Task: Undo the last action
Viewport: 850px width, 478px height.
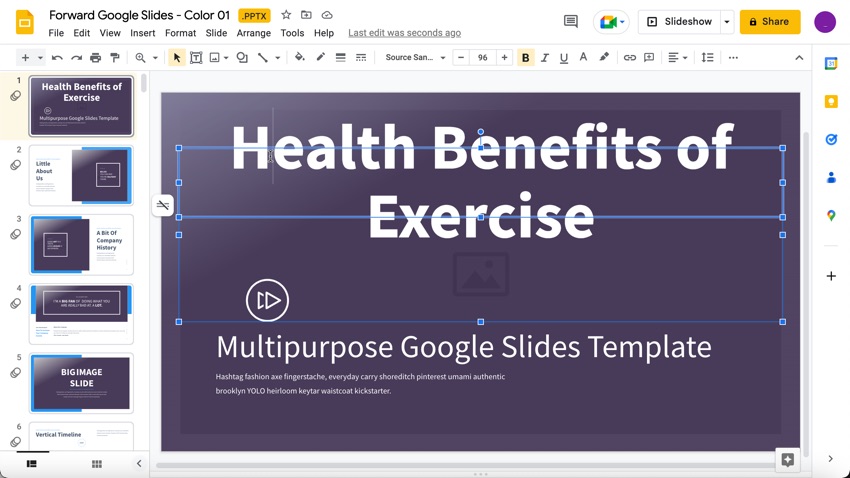Action: (57, 57)
